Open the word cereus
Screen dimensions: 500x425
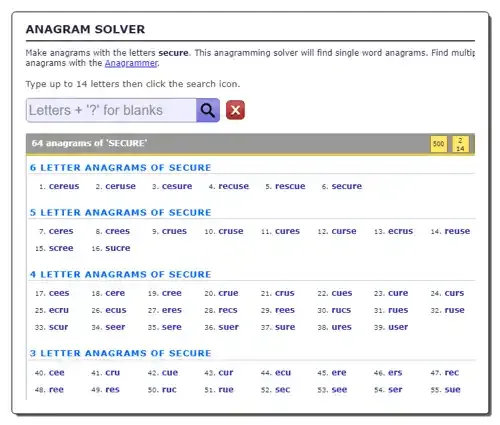[x=64, y=186]
